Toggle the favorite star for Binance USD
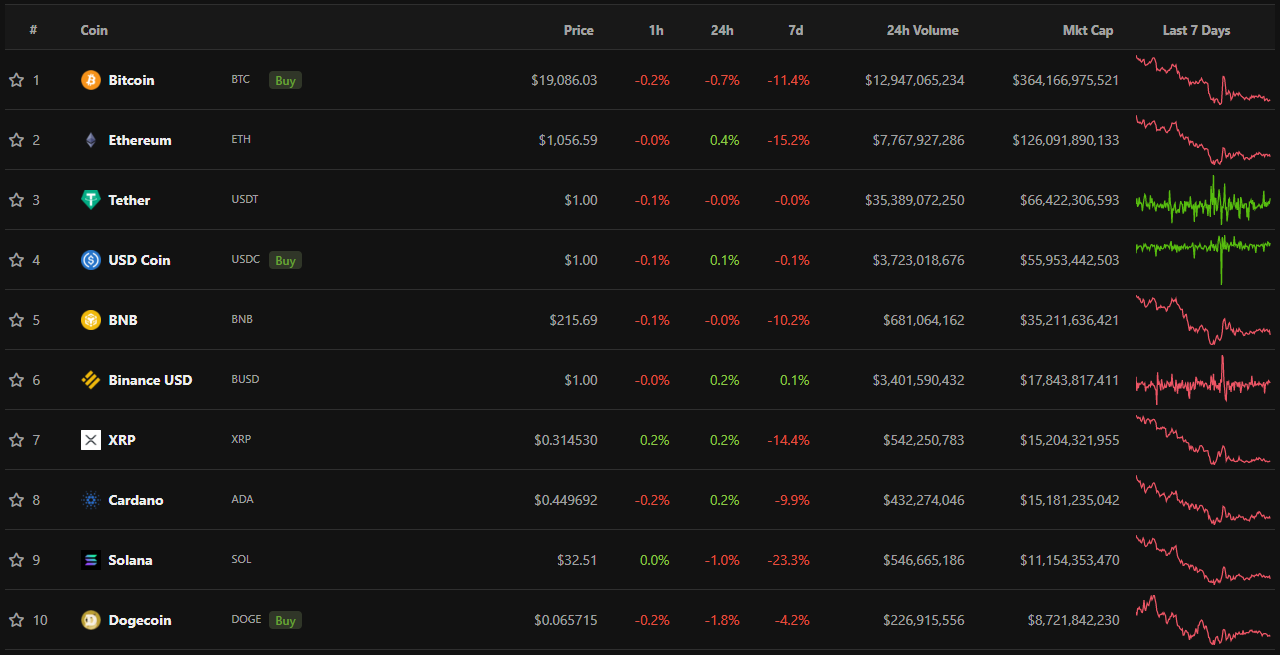The width and height of the screenshot is (1280, 655). (x=16, y=380)
